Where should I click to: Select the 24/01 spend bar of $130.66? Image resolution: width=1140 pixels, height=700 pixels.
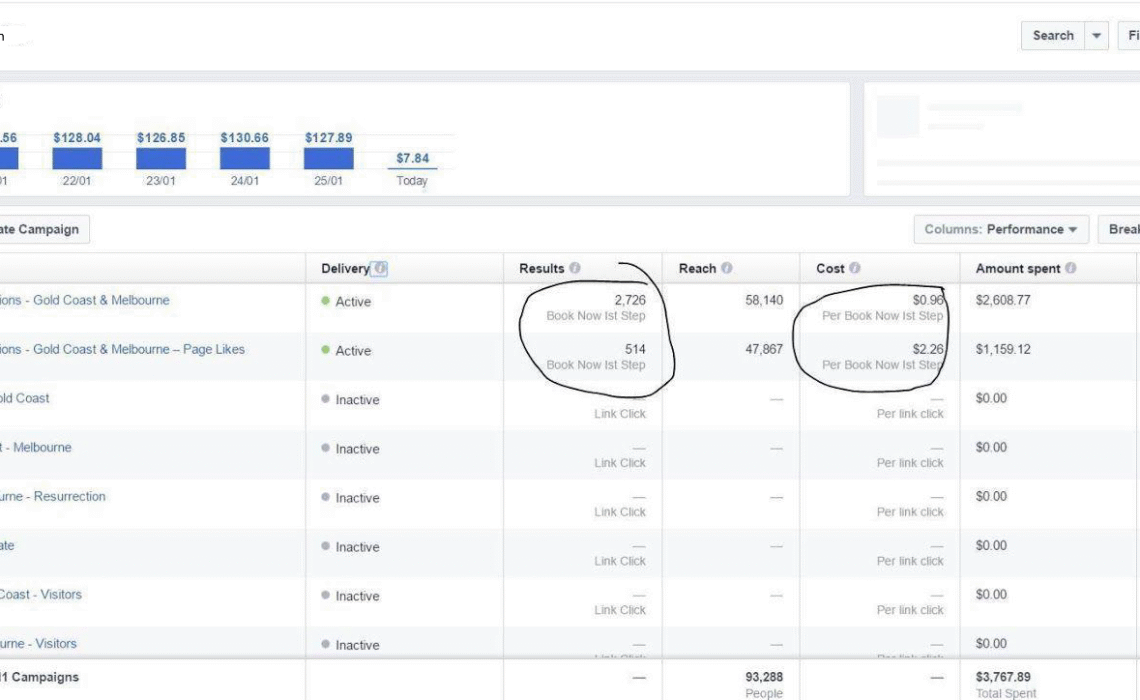(x=245, y=158)
